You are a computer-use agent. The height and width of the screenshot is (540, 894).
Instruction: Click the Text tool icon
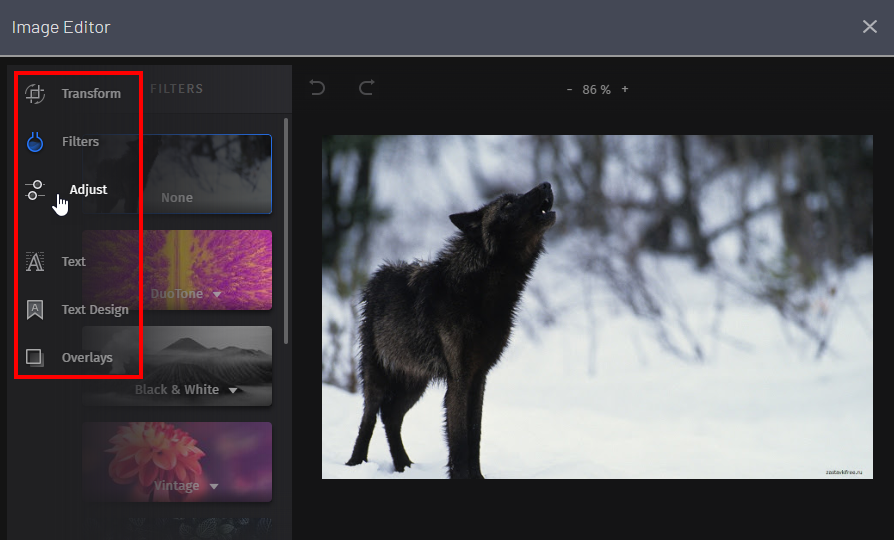(35, 262)
